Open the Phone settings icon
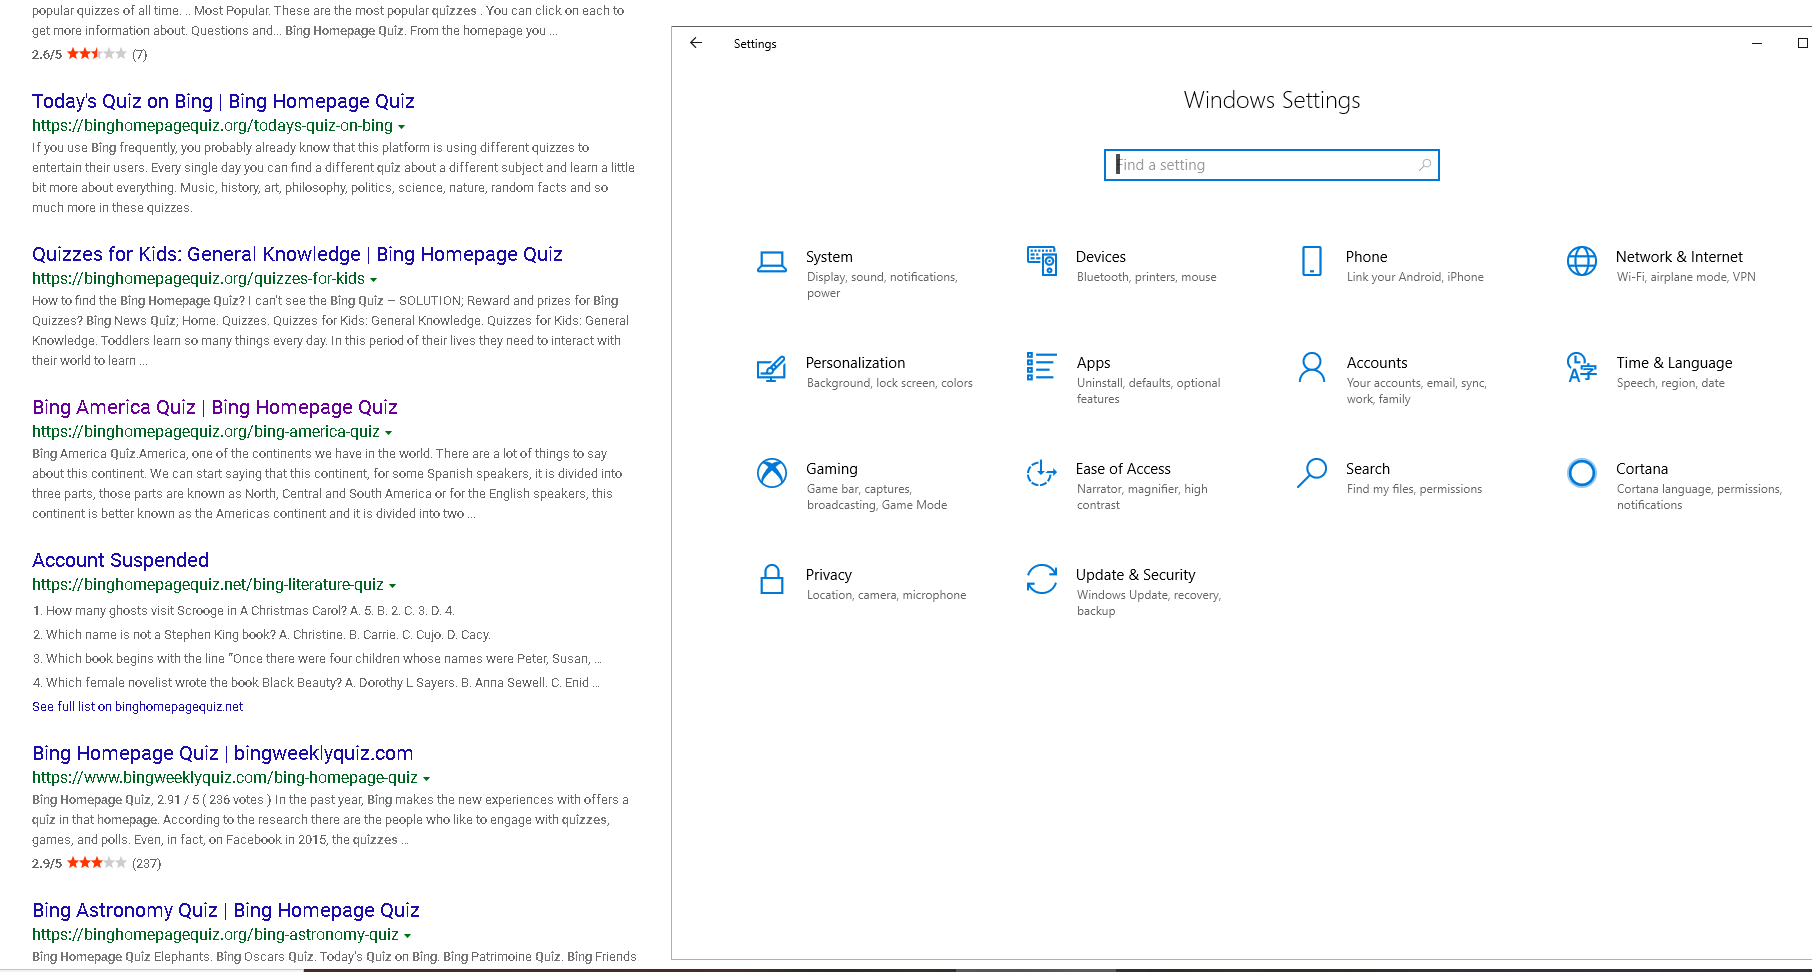 pyautogui.click(x=1311, y=261)
